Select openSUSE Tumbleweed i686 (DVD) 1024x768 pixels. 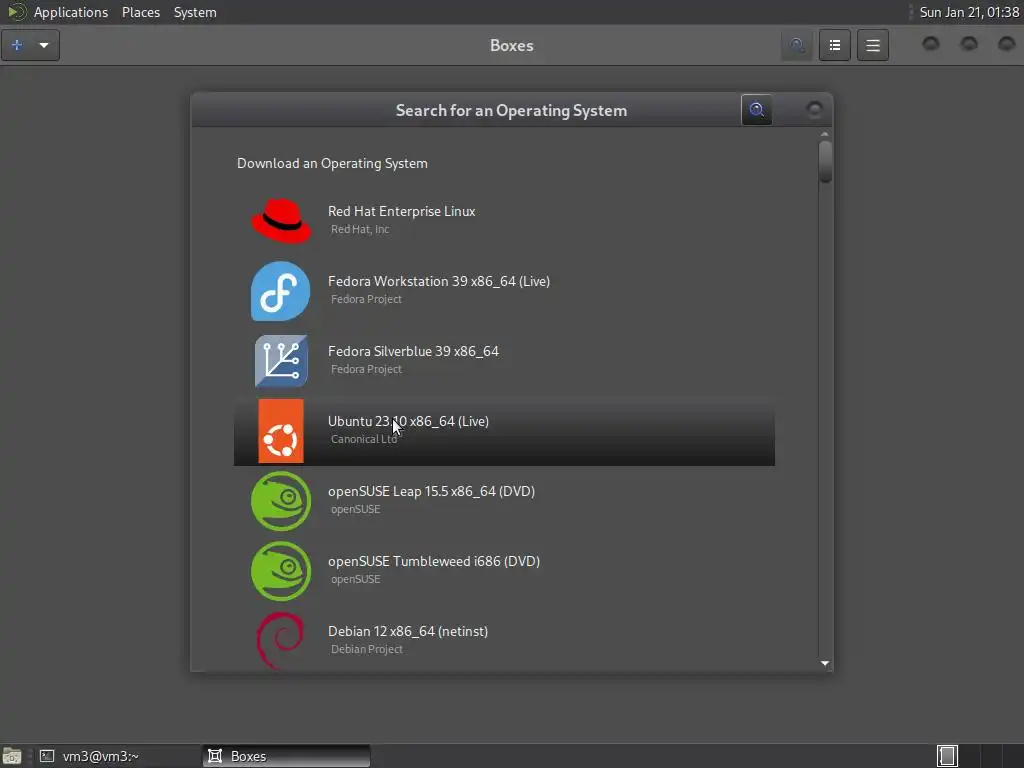(504, 571)
